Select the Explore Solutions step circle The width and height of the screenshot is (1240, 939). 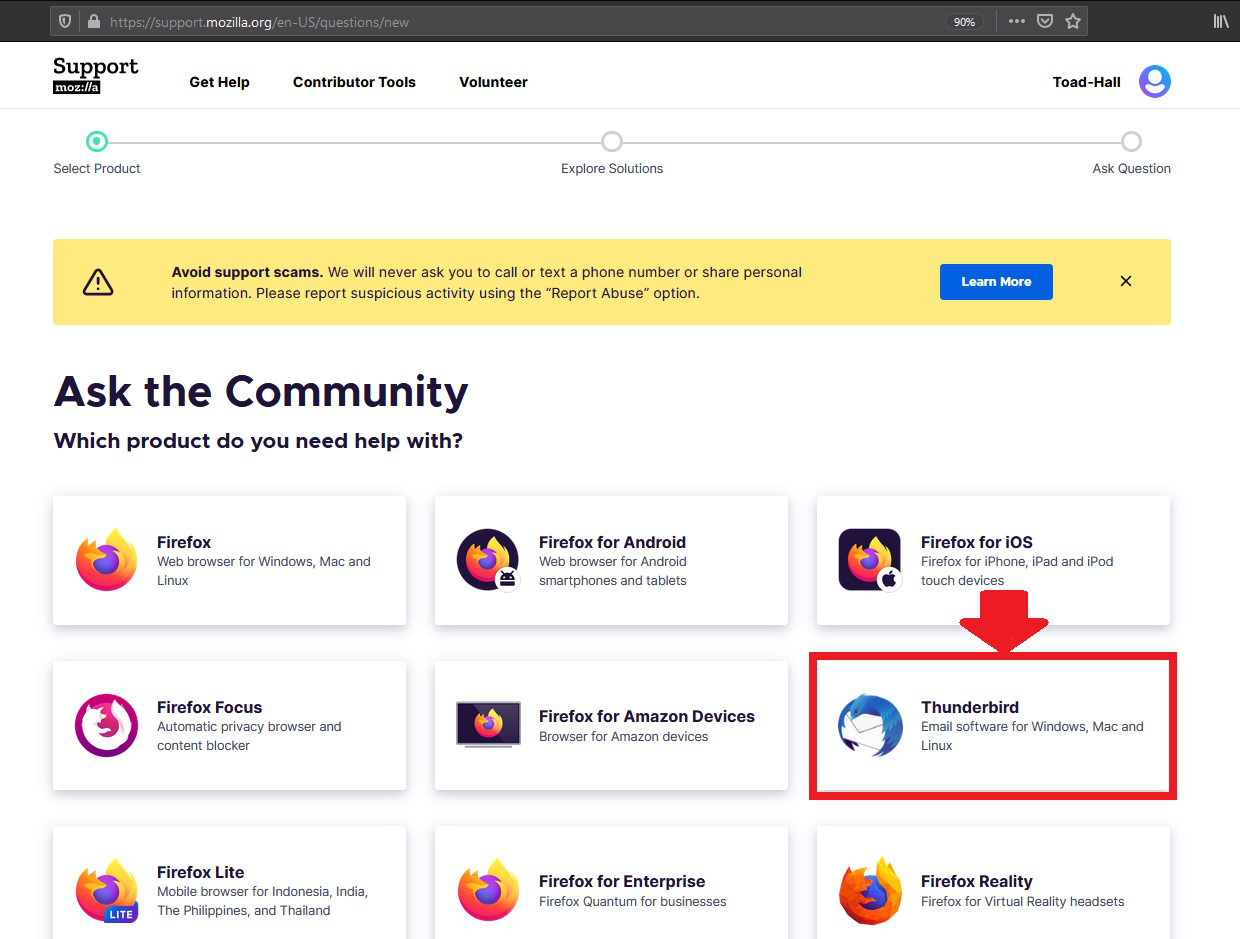(612, 142)
